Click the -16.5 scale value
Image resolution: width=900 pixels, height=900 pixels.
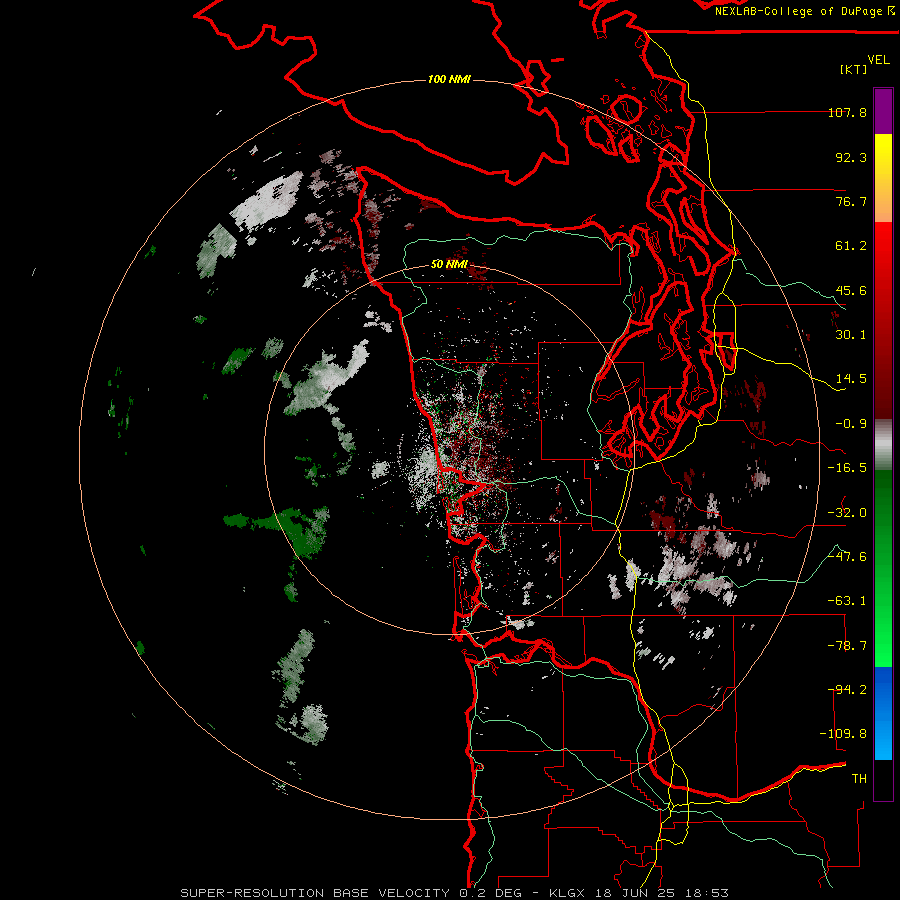(x=847, y=468)
